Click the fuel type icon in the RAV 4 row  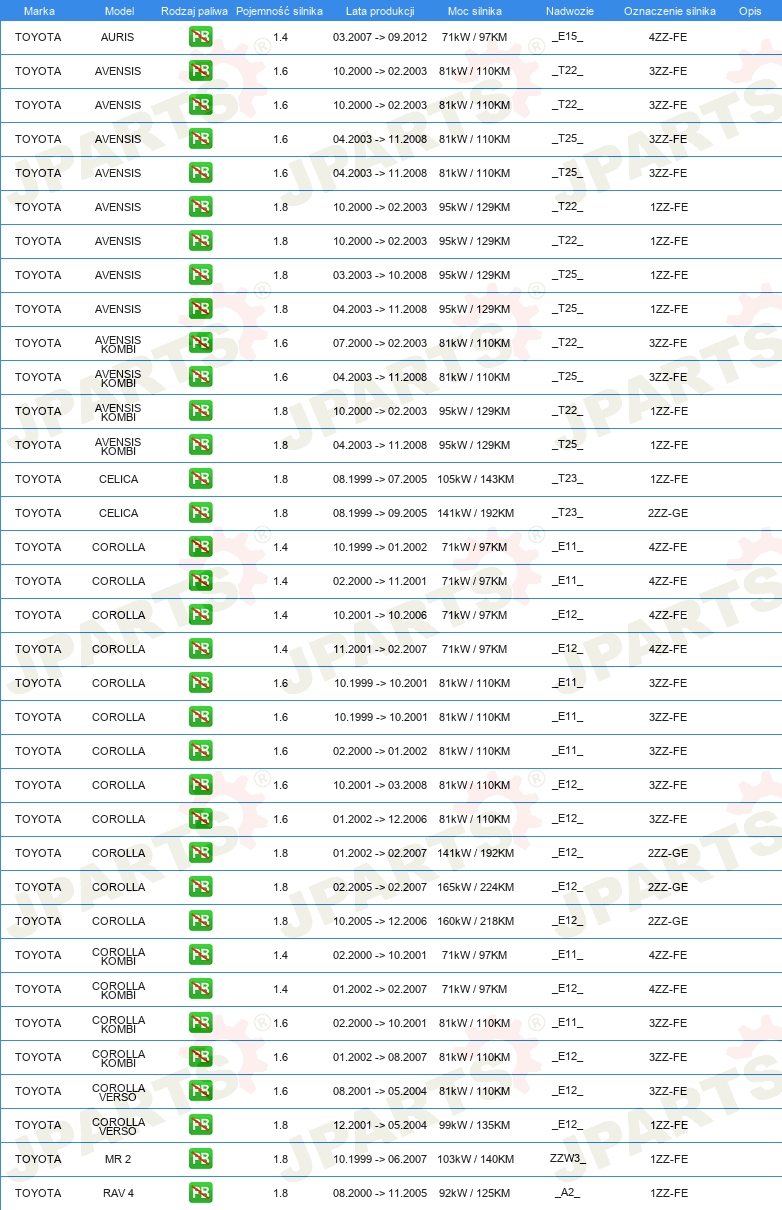(x=200, y=1193)
